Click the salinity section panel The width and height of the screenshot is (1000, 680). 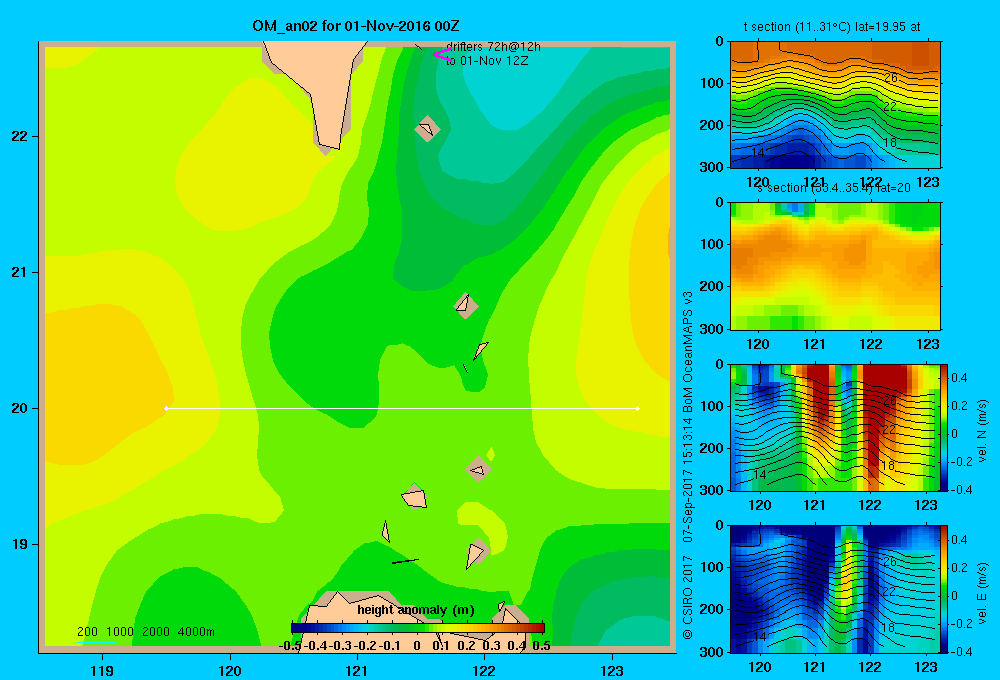835,266
